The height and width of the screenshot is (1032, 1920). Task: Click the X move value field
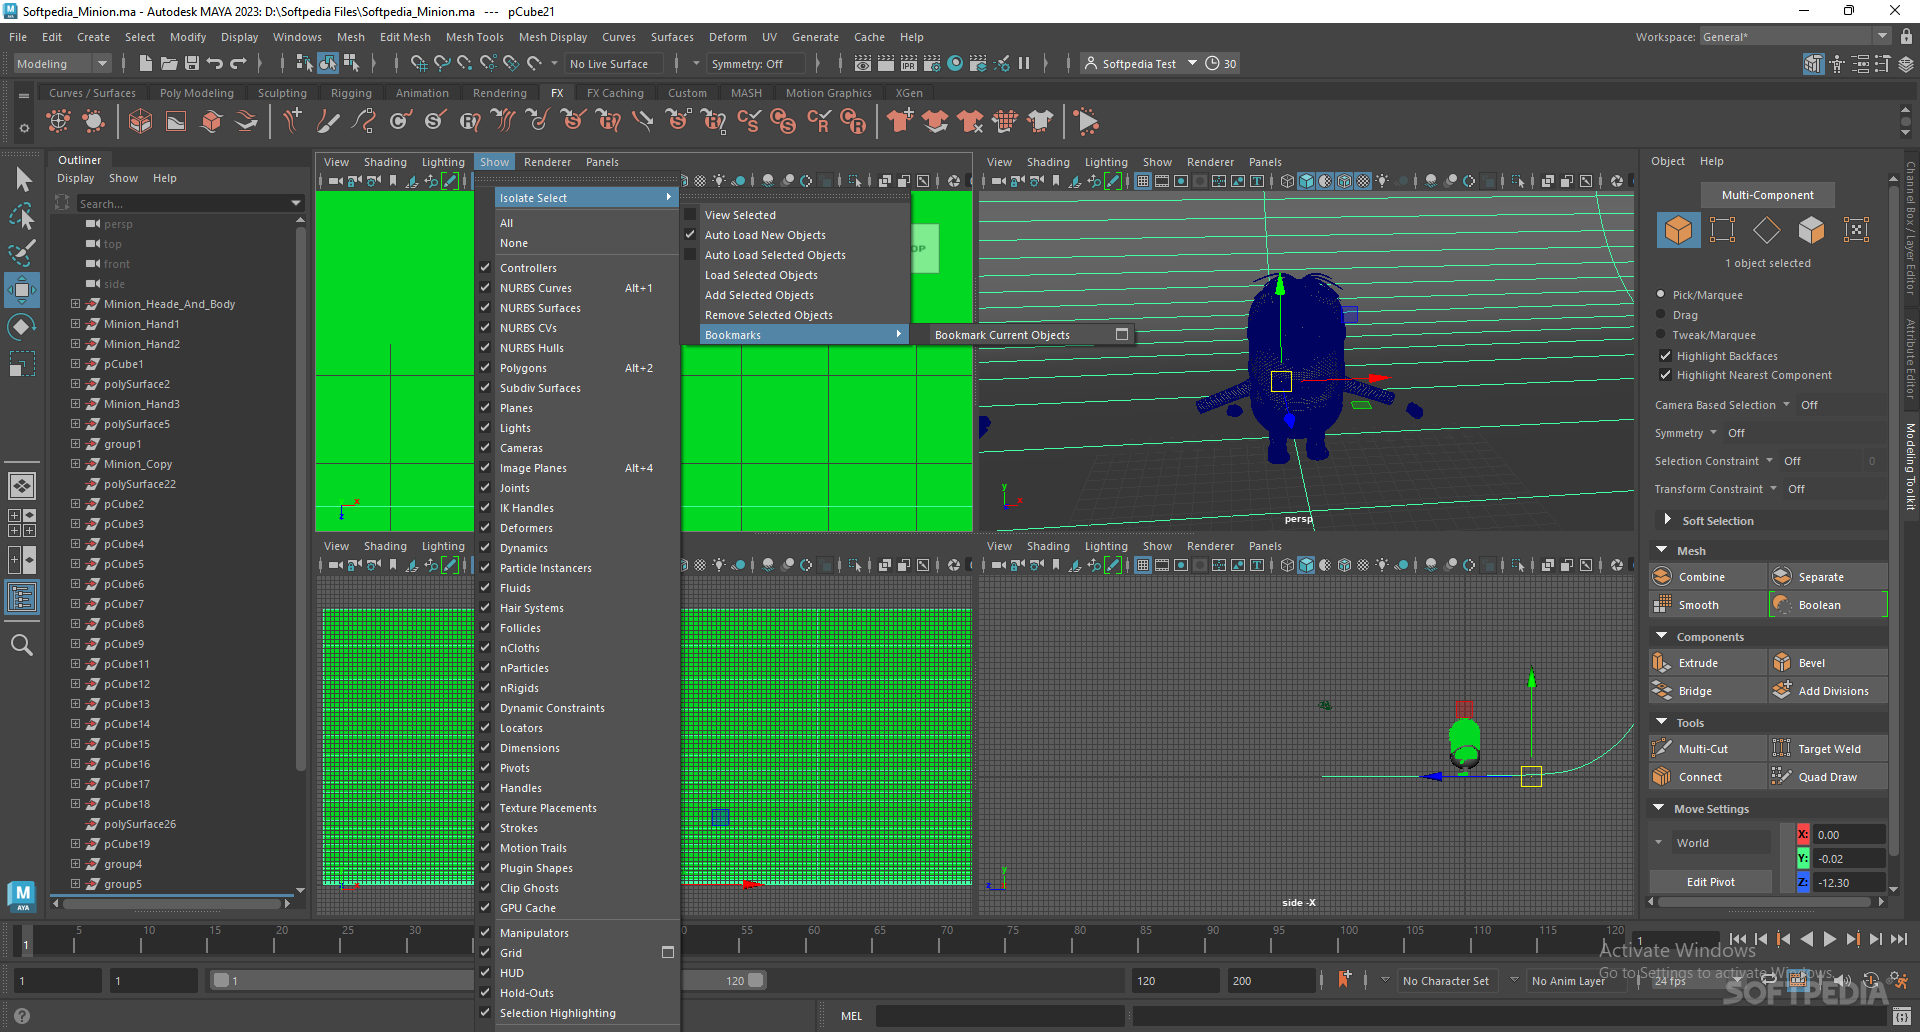point(1850,835)
